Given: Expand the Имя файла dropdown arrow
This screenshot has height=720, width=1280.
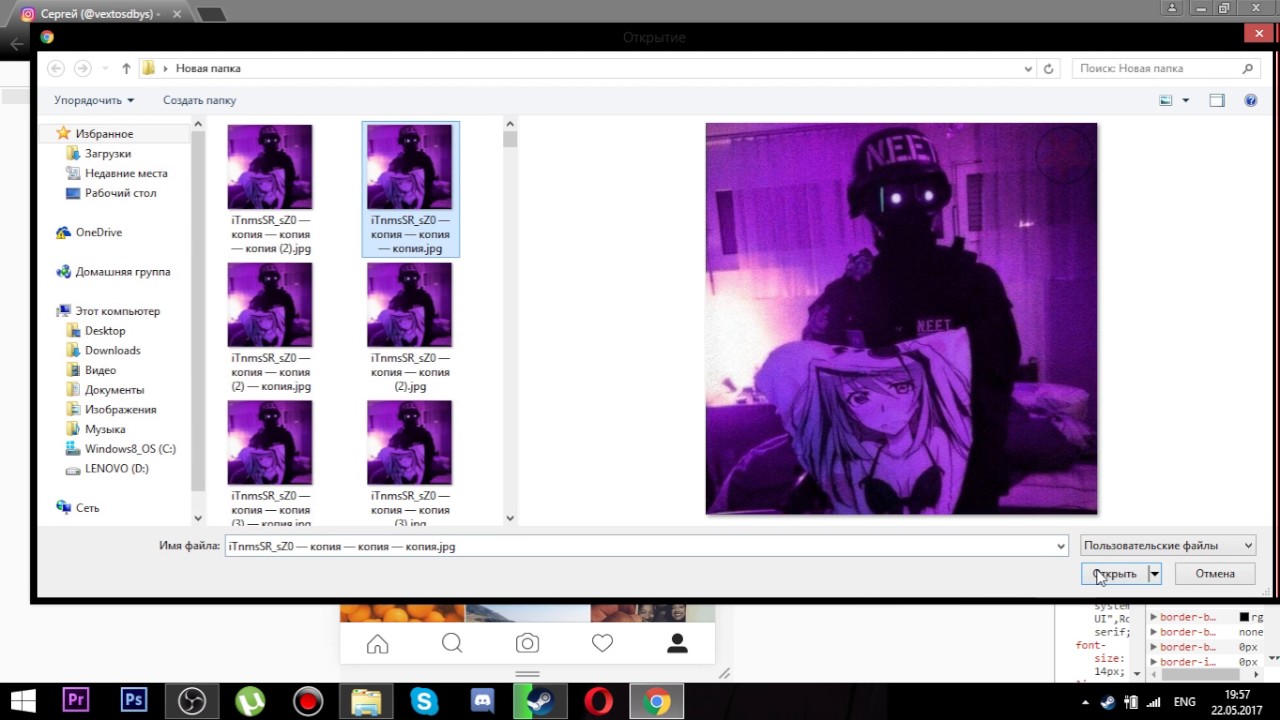Looking at the screenshot, I should click(1061, 546).
